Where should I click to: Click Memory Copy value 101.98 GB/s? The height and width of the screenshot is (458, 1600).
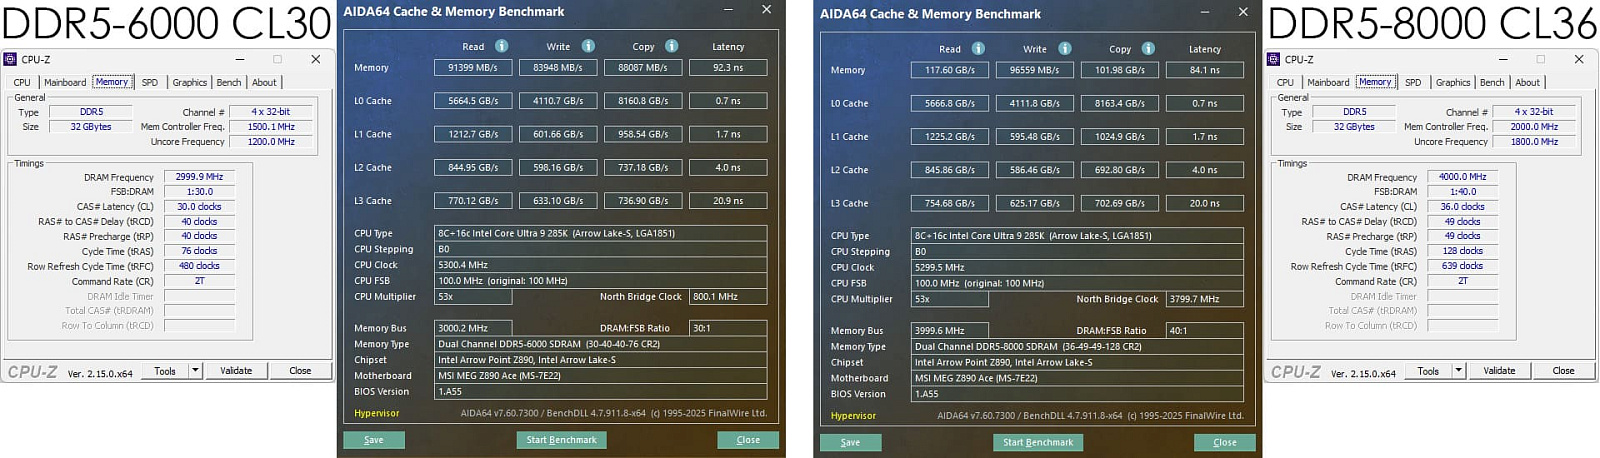click(x=1120, y=70)
